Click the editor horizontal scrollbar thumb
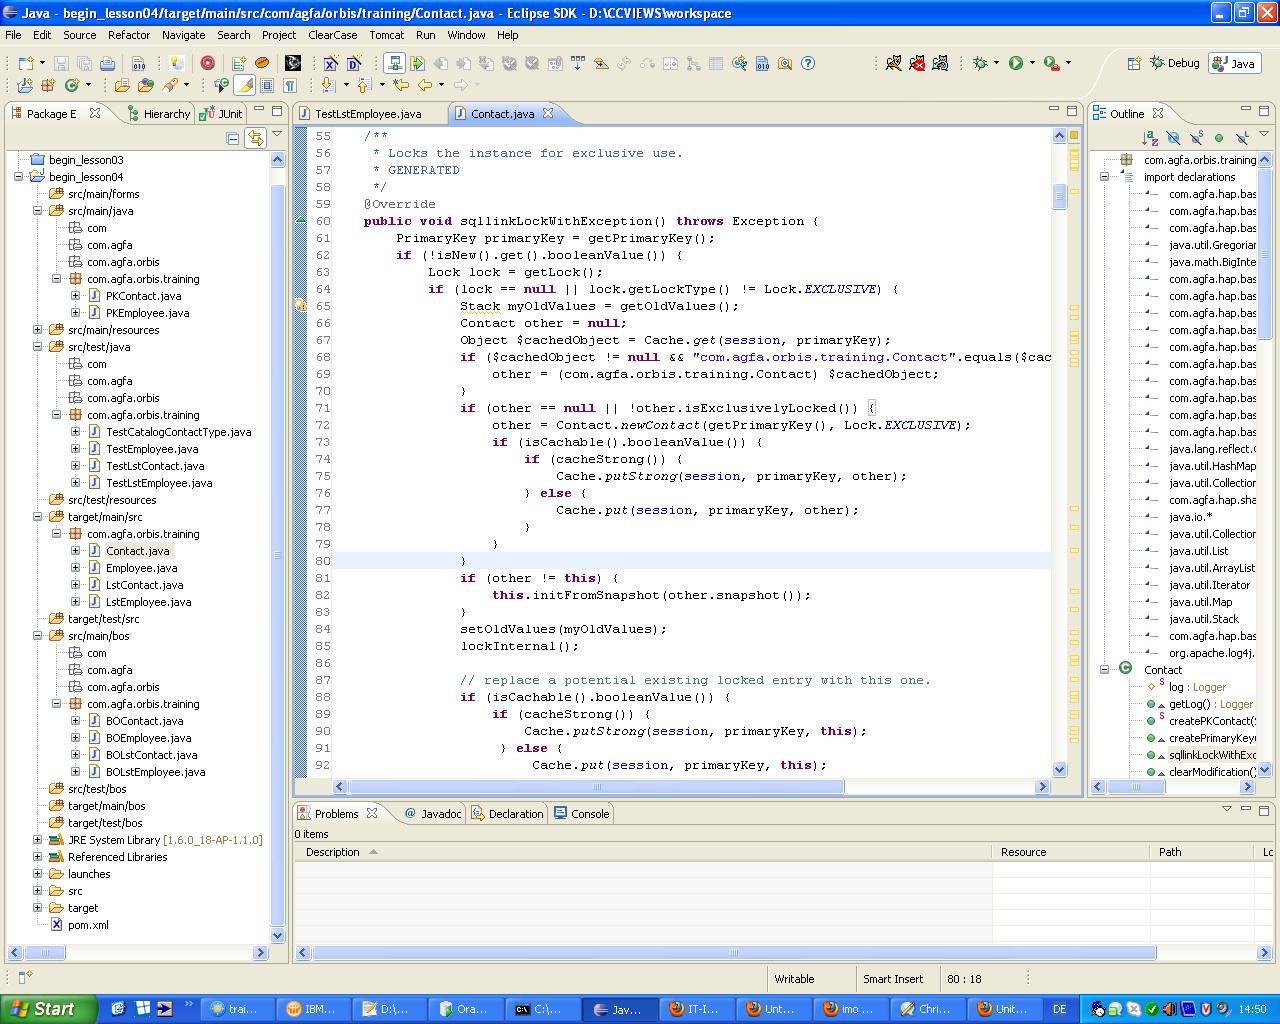The height and width of the screenshot is (1024, 1280). coord(596,787)
